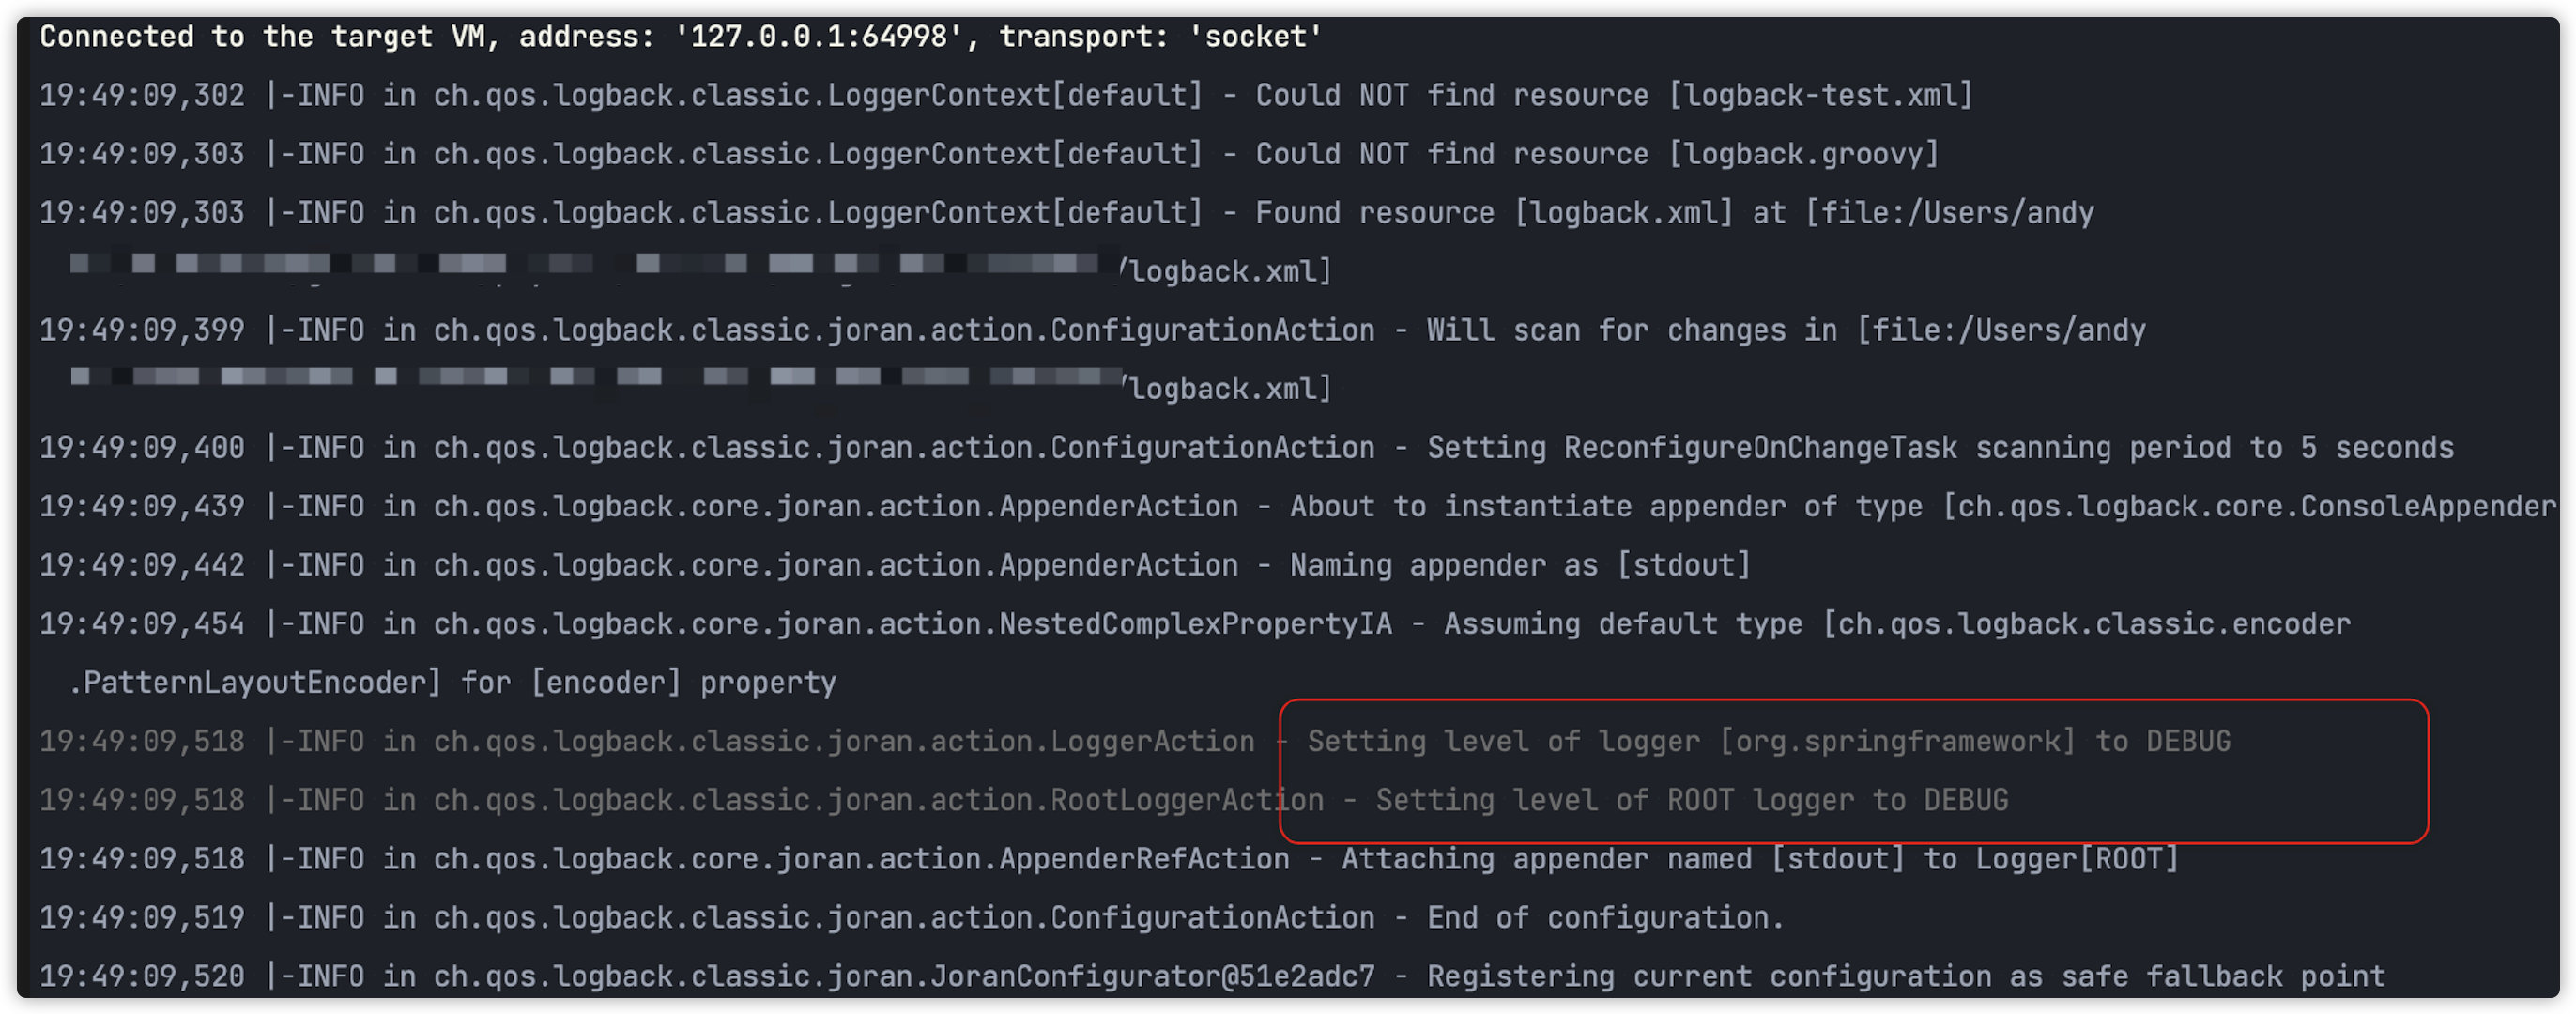
Task: Click the [org.springframework] logger name
Action: 1897,741
